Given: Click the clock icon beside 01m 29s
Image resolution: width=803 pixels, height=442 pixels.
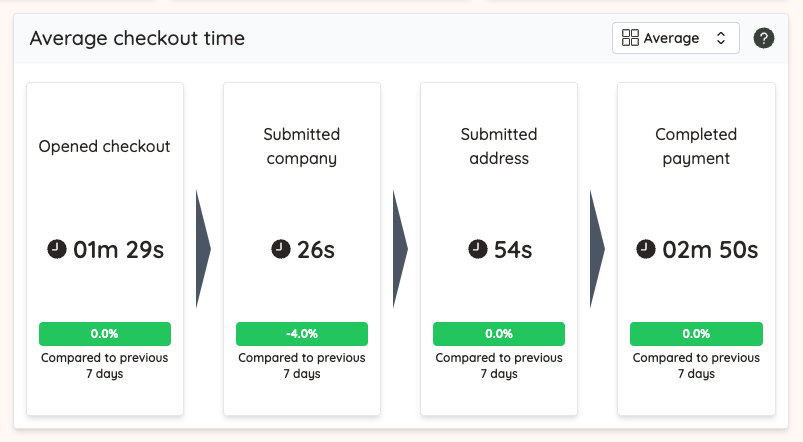Looking at the screenshot, I should coord(57,249).
